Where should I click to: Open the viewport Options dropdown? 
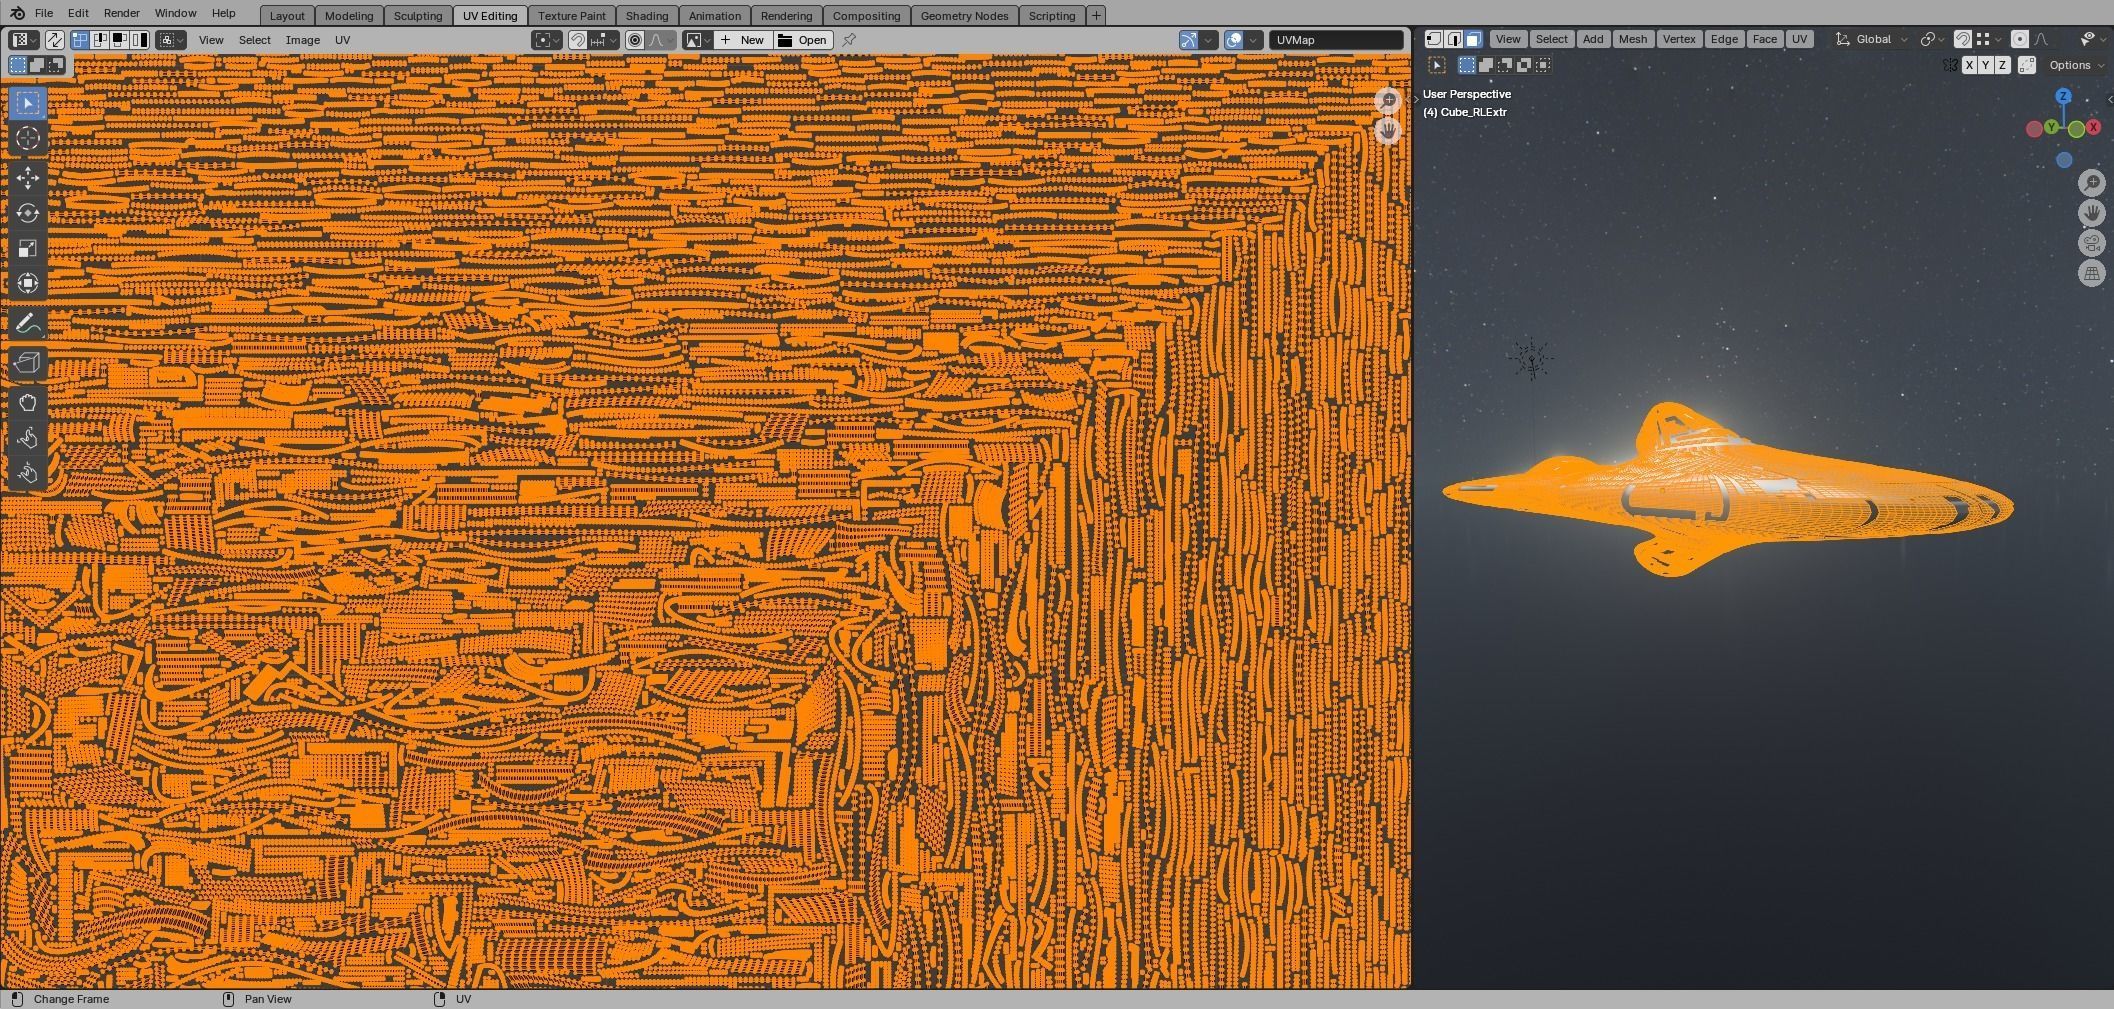coord(2076,65)
